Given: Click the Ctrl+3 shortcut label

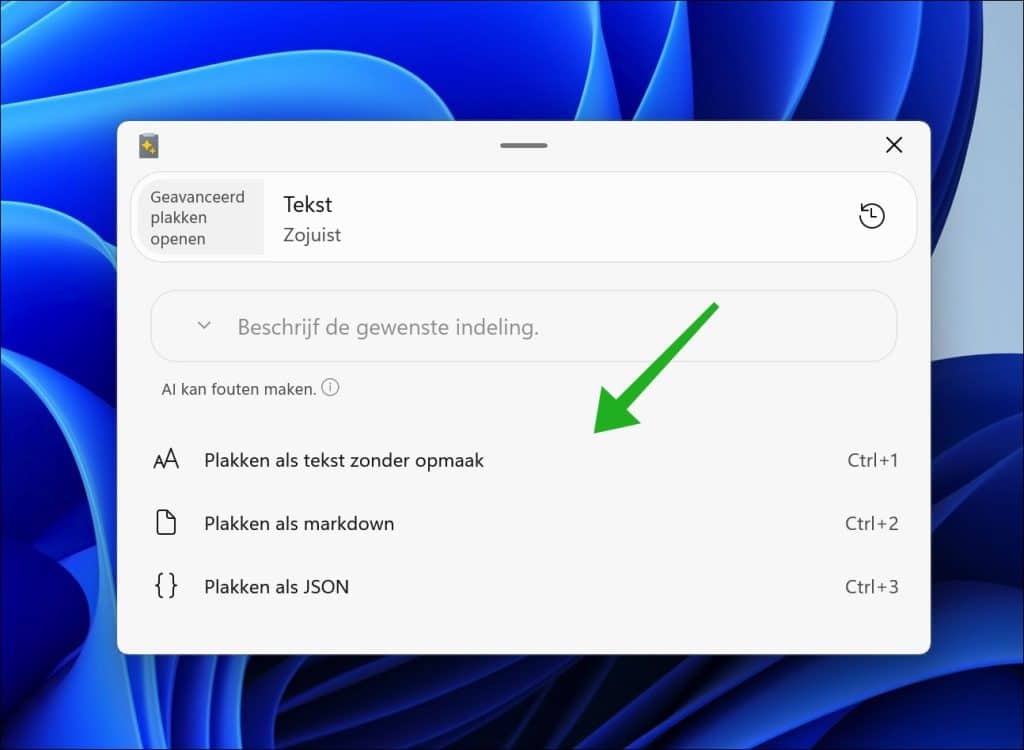Looking at the screenshot, I should 872,587.
